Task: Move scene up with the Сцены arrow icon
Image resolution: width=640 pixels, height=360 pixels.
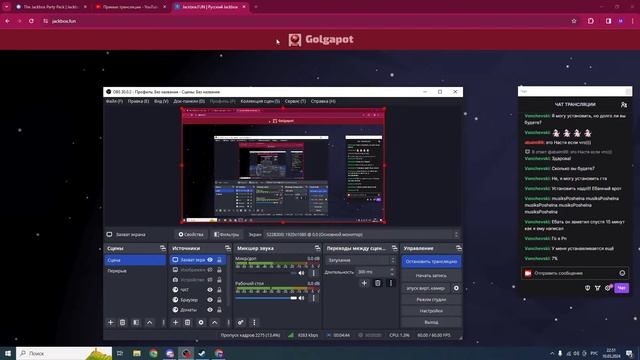Action: 149,322
